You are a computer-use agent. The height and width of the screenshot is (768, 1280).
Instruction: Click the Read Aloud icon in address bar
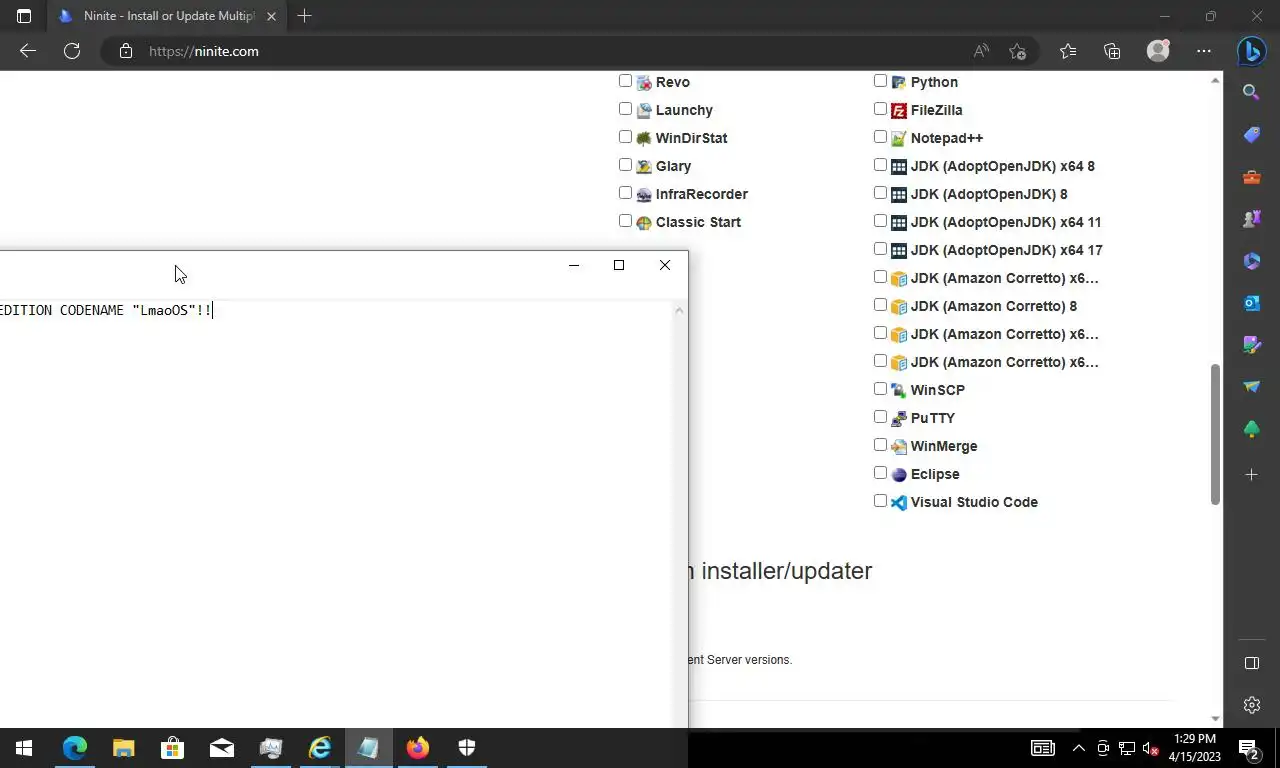tap(981, 51)
